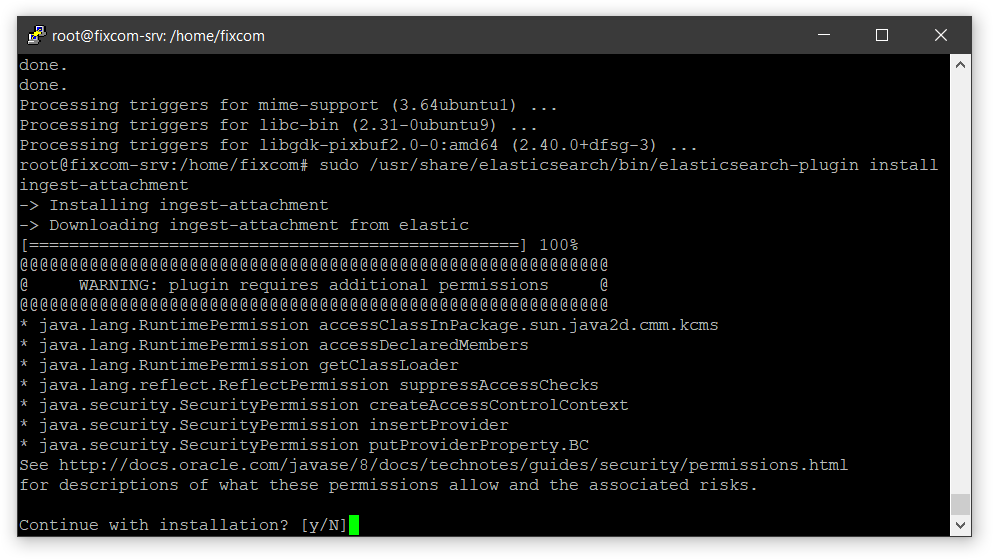Minimize the PuTTY terminal window
The height and width of the screenshot is (559, 993).
[824, 35]
